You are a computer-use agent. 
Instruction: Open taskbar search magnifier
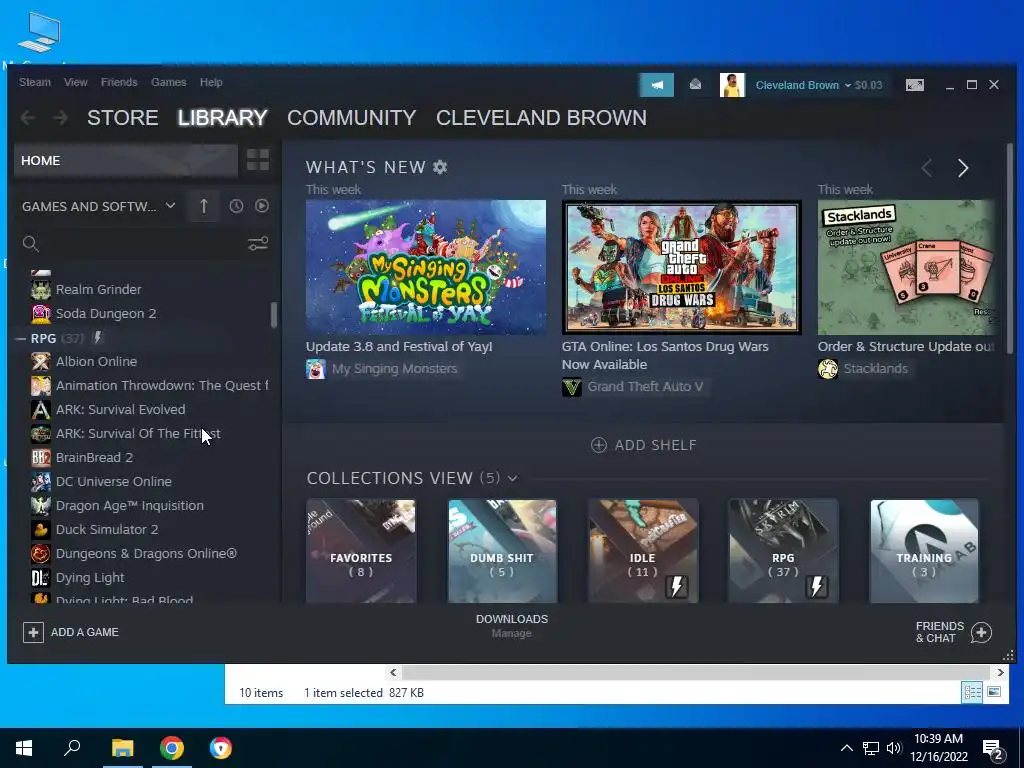coord(72,748)
